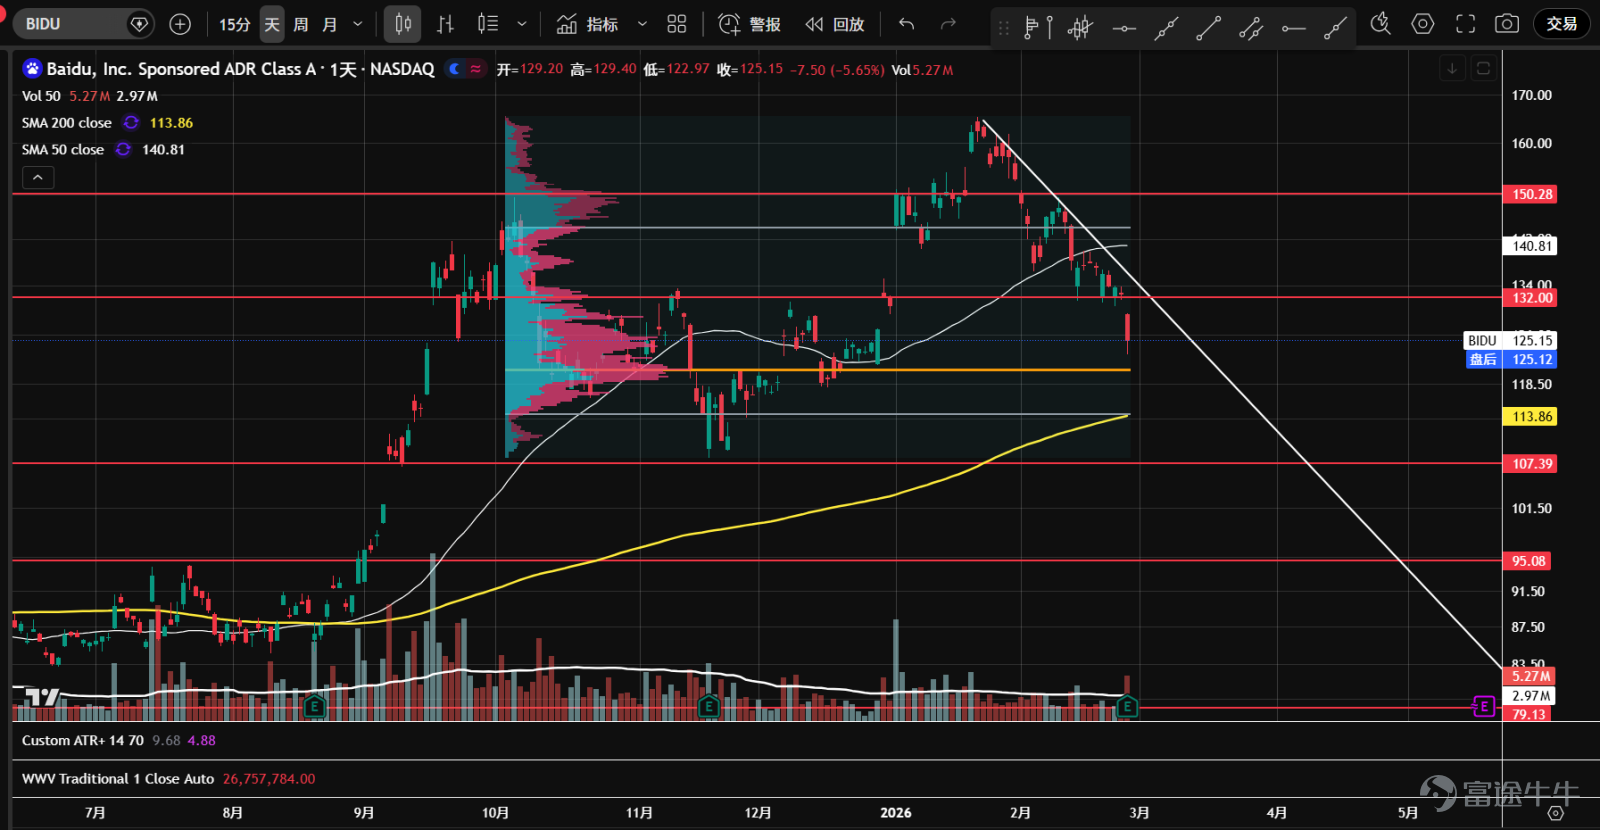Screen dimensions: 1600x830
Task: Click the earnings E marker near 8月
Action: (314, 707)
